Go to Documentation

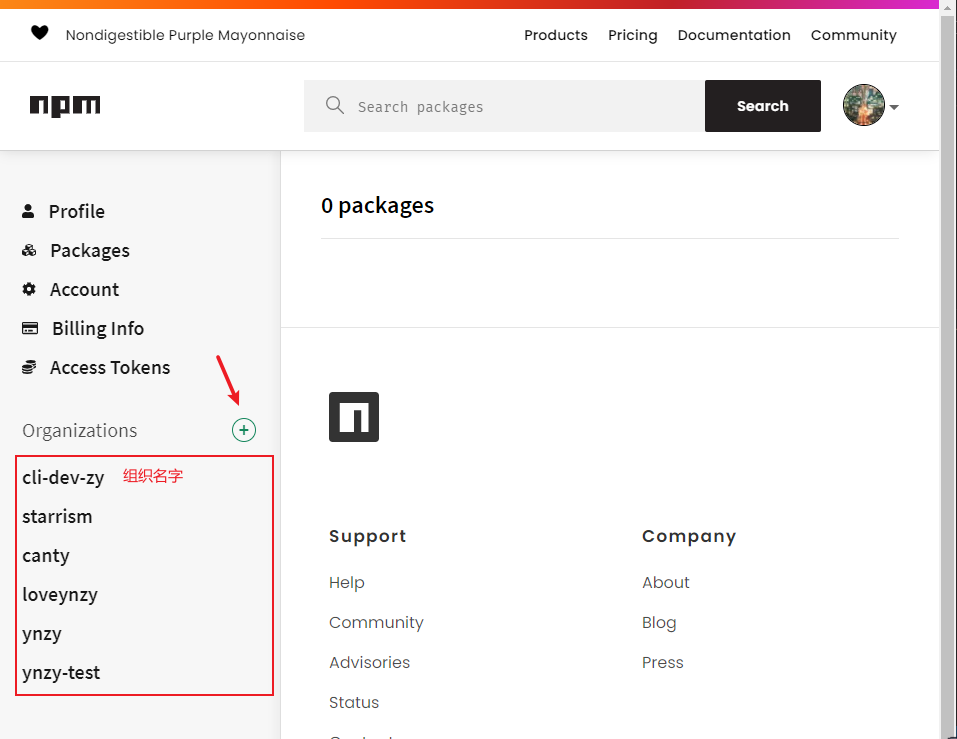point(734,35)
